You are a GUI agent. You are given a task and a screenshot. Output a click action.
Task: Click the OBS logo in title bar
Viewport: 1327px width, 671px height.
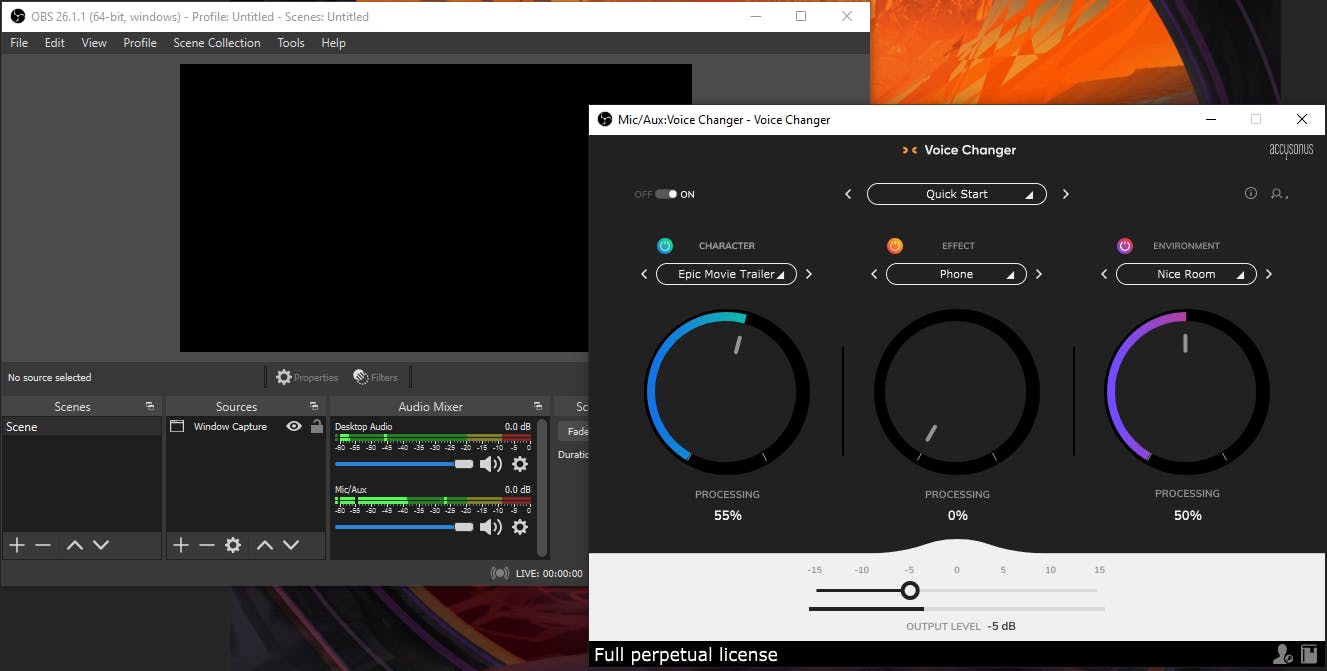click(17, 16)
